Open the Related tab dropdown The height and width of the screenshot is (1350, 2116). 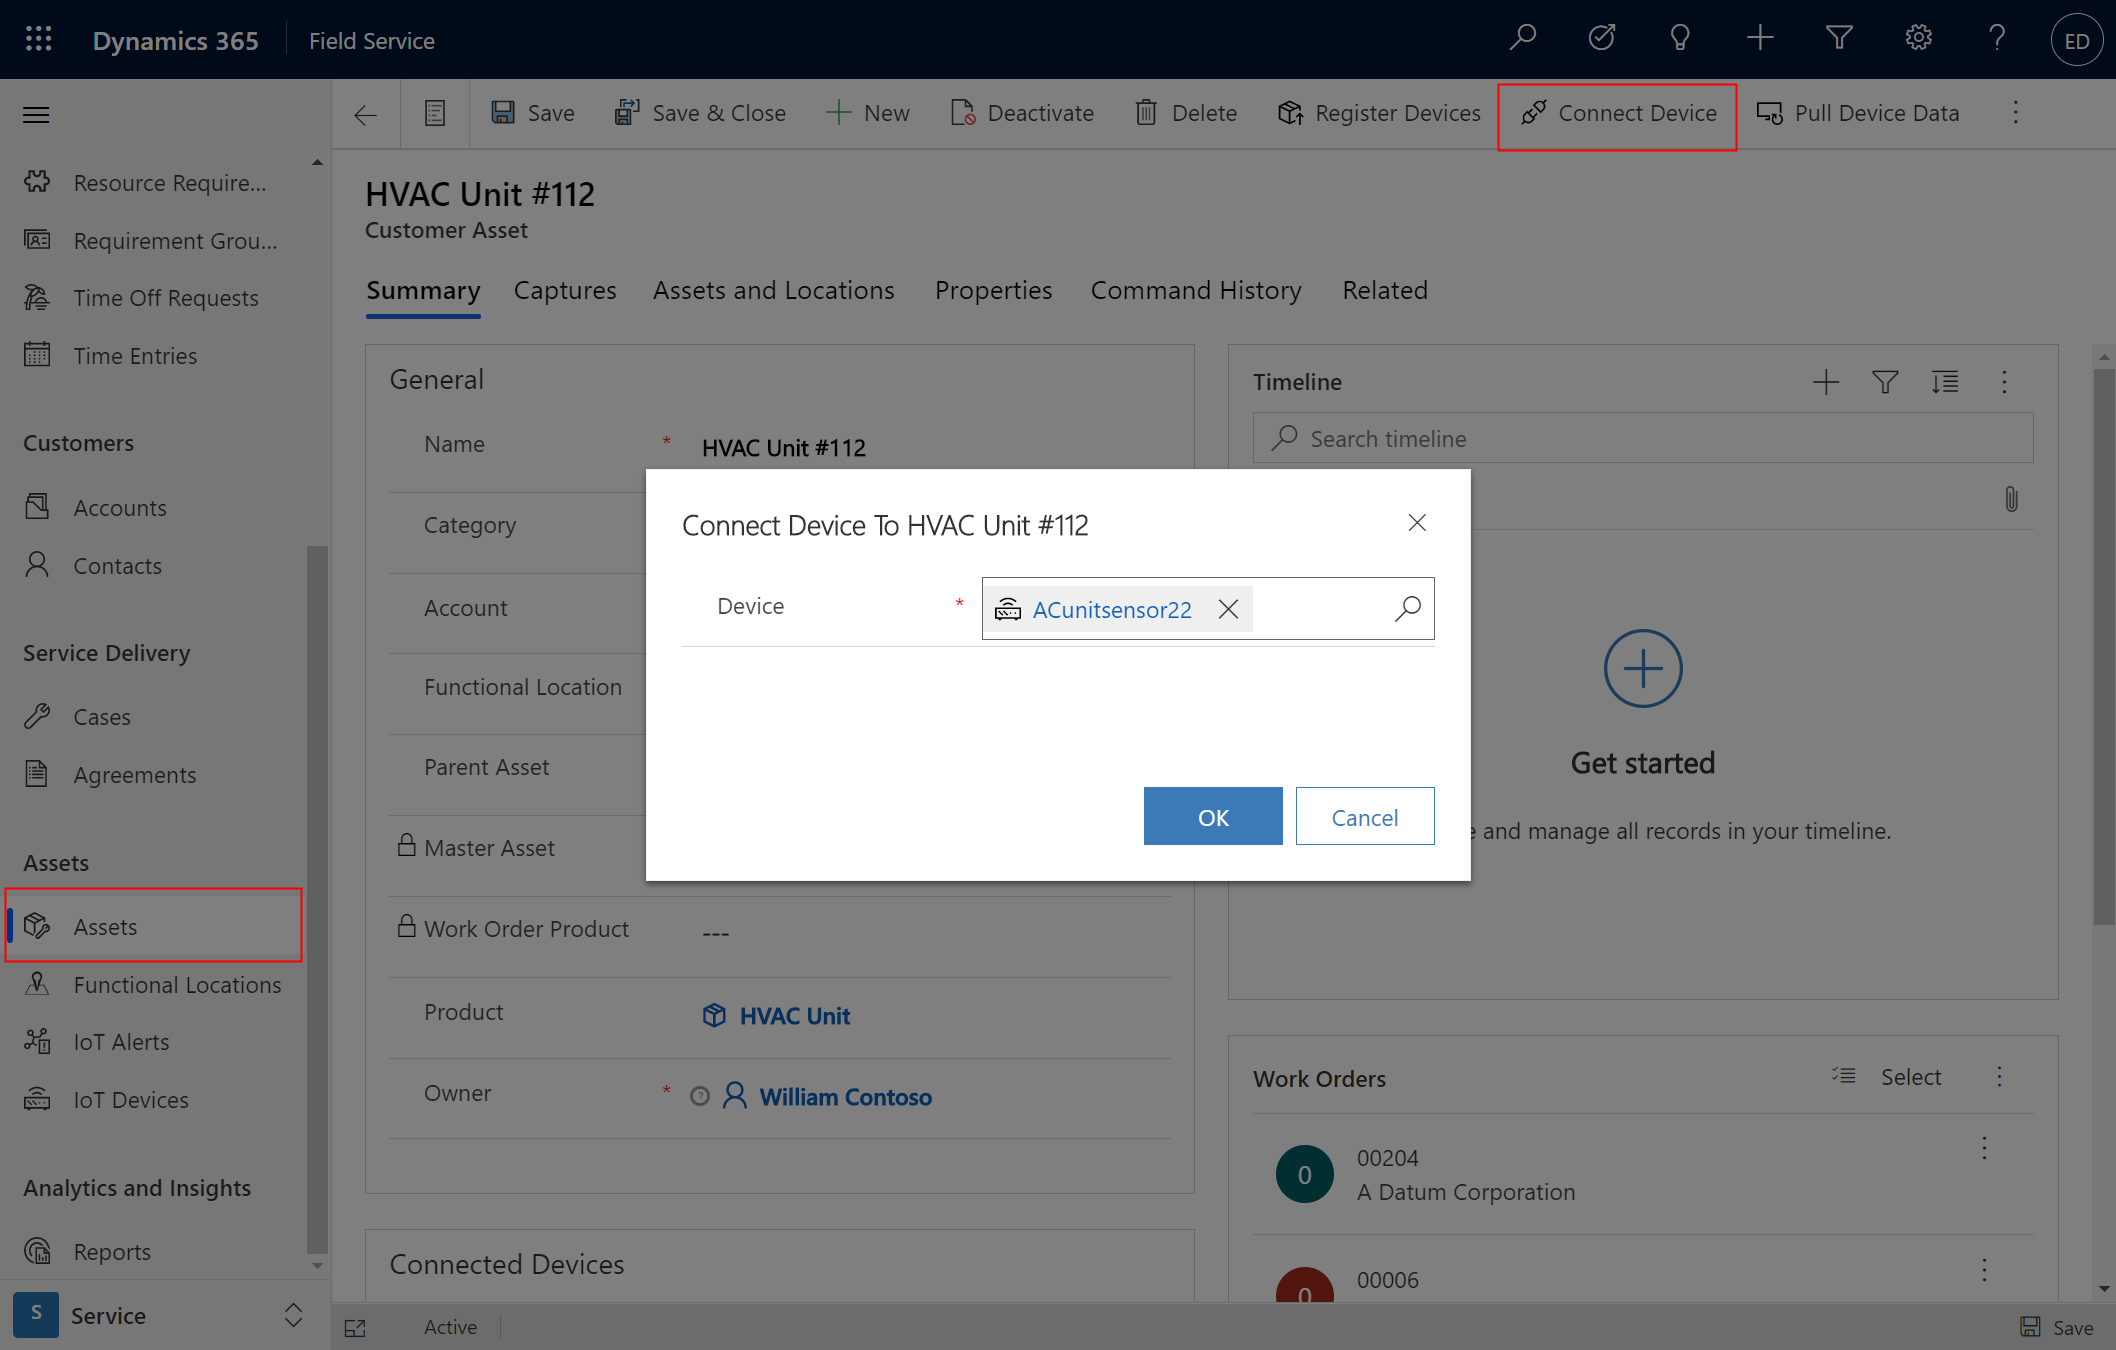click(1385, 291)
